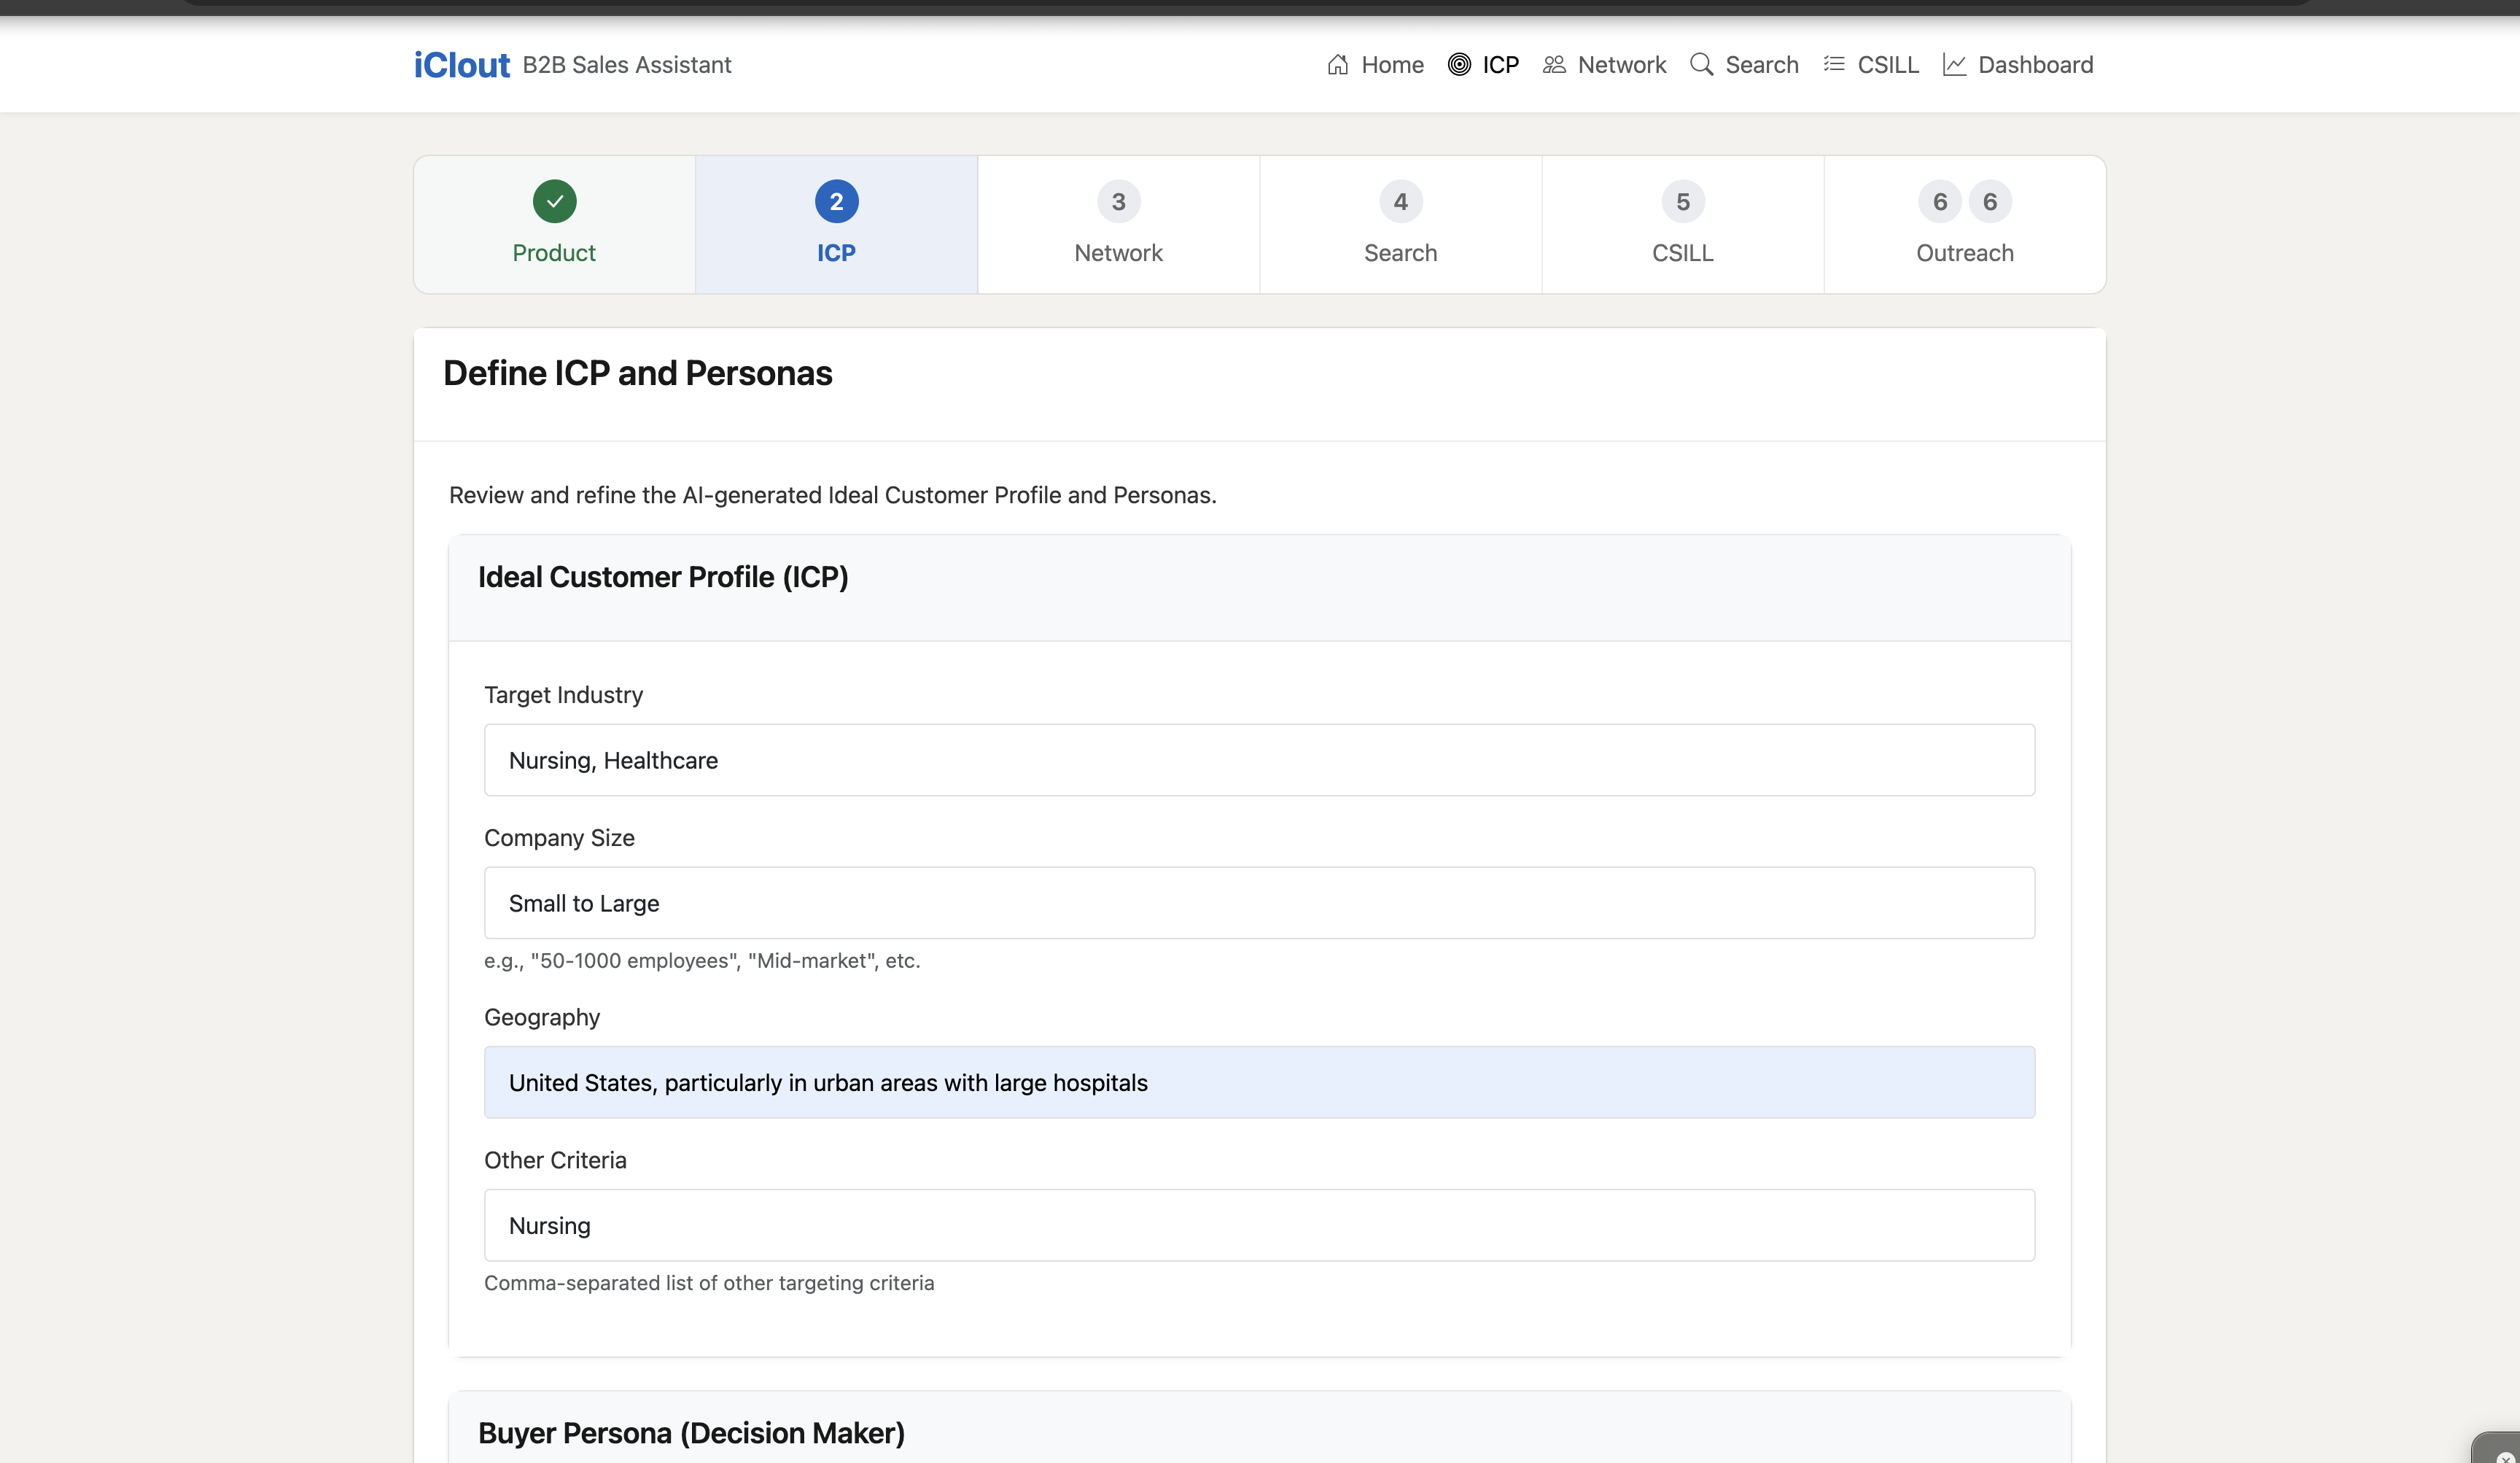Focus the Geography text field
The width and height of the screenshot is (2520, 1463).
point(1259,1082)
